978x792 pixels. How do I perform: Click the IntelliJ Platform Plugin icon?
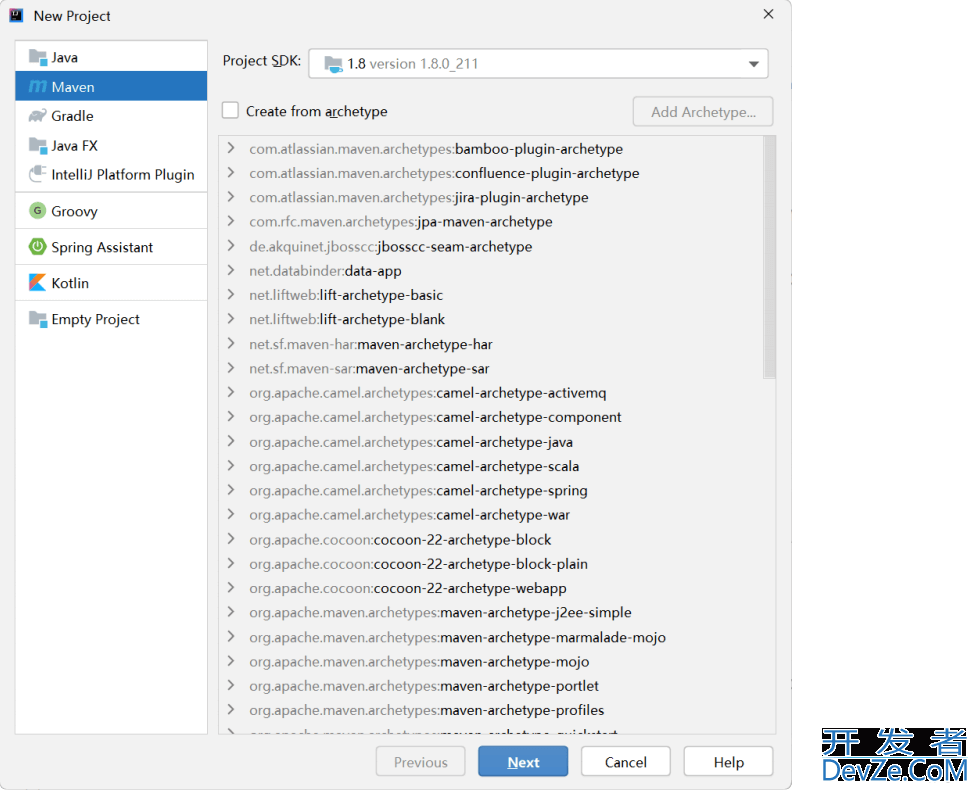click(x=37, y=174)
